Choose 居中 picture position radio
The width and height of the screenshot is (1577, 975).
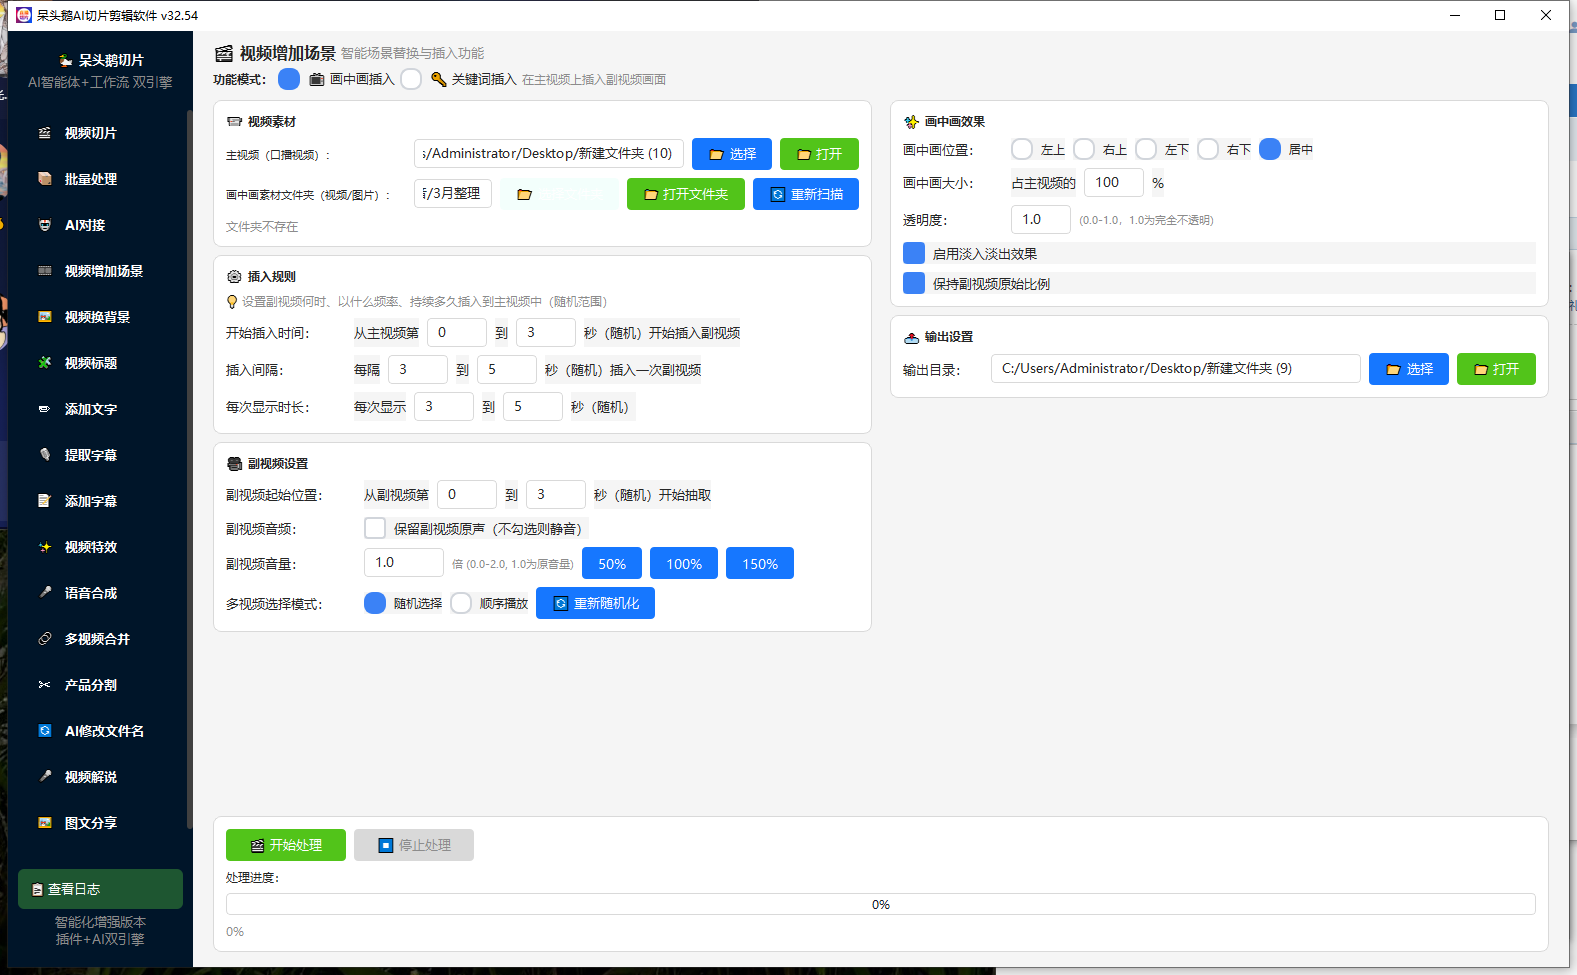click(1270, 149)
